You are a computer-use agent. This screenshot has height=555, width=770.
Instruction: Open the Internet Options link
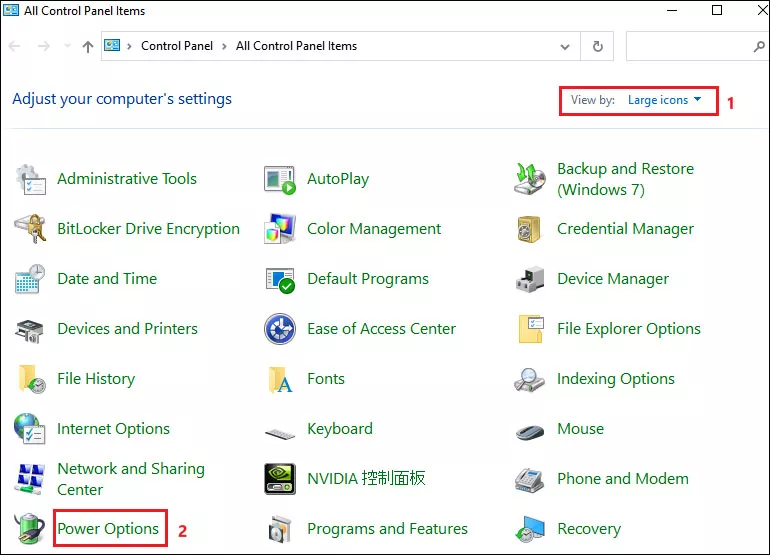113,429
